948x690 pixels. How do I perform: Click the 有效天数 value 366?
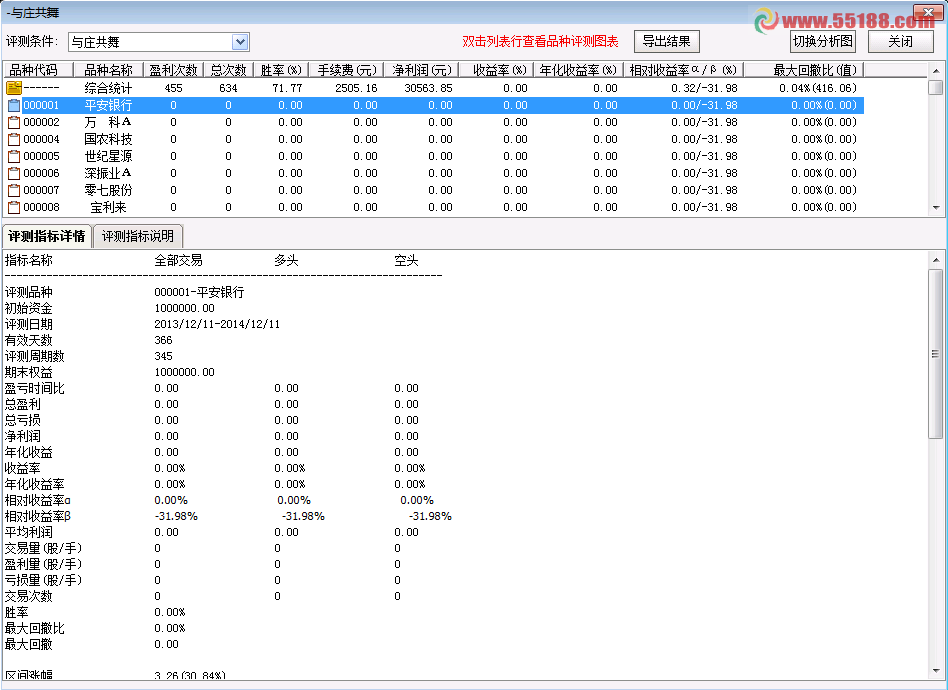tap(163, 340)
